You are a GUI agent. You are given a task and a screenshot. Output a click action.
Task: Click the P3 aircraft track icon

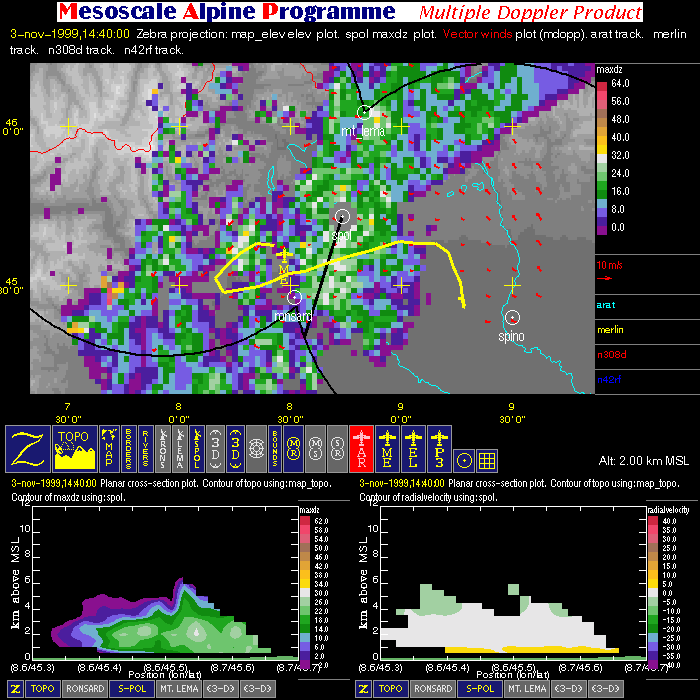pos(438,447)
